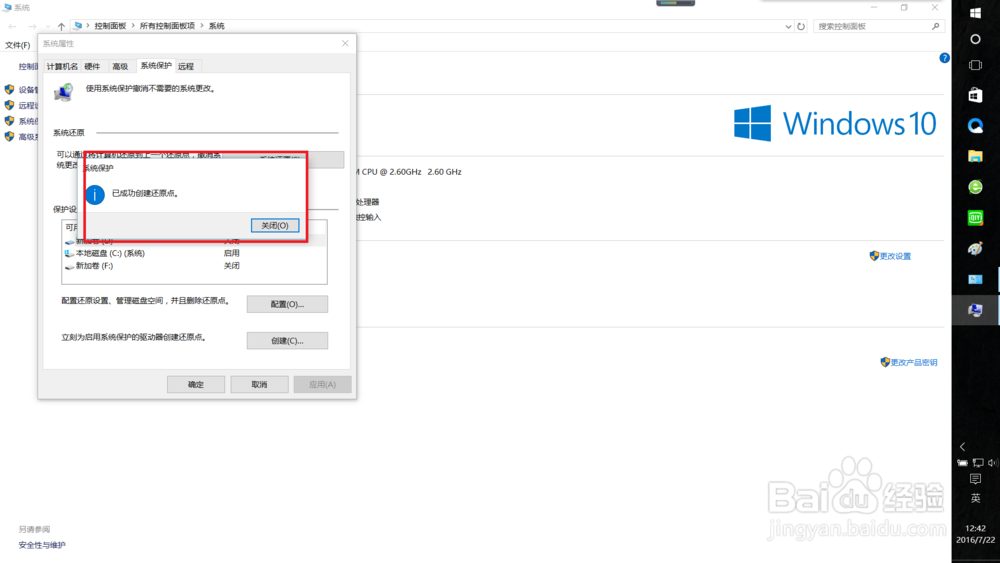Click the clock showing 12:42

point(975,529)
